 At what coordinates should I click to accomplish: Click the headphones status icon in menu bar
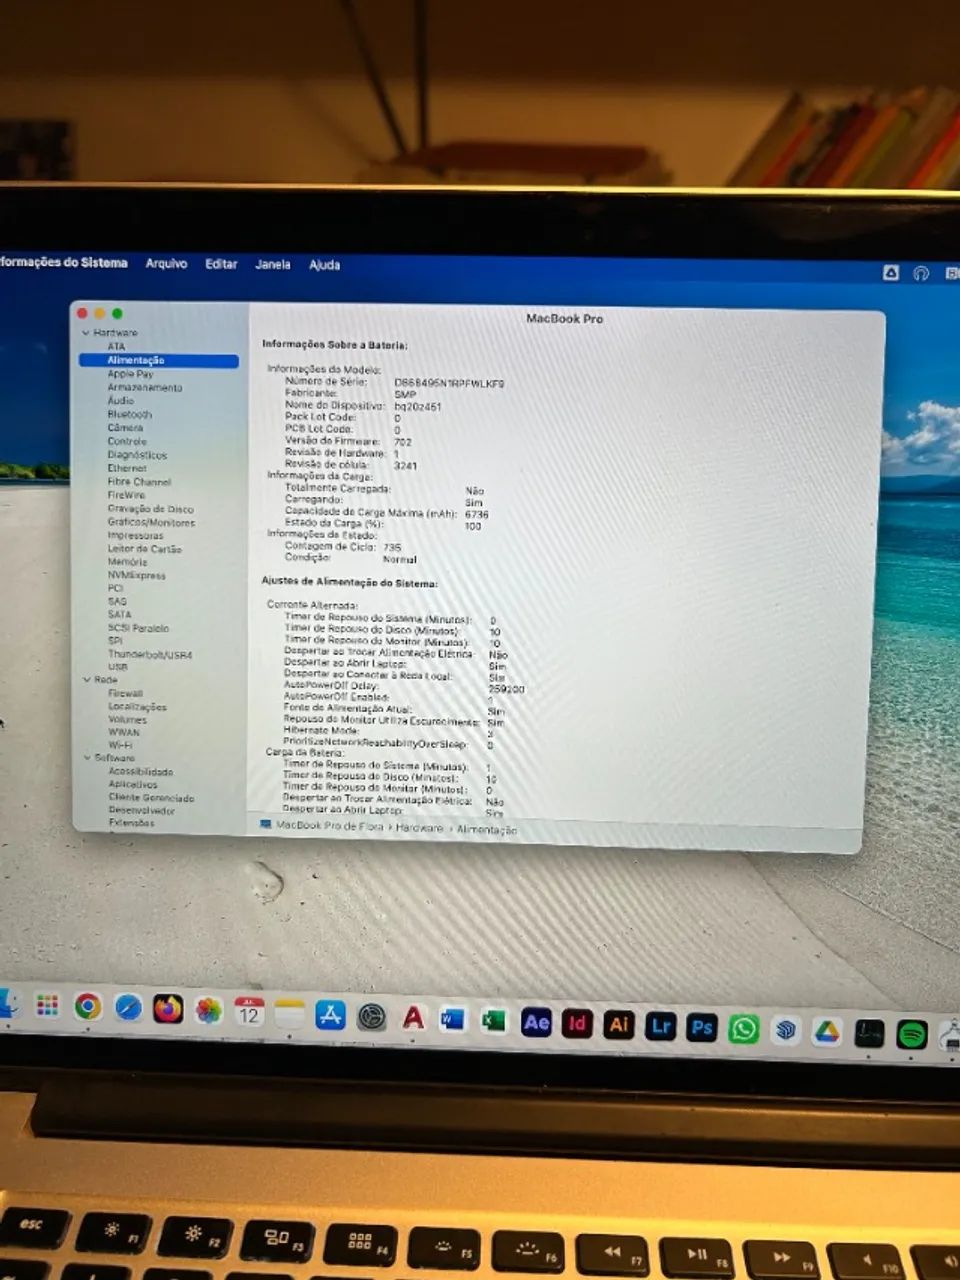tap(921, 273)
